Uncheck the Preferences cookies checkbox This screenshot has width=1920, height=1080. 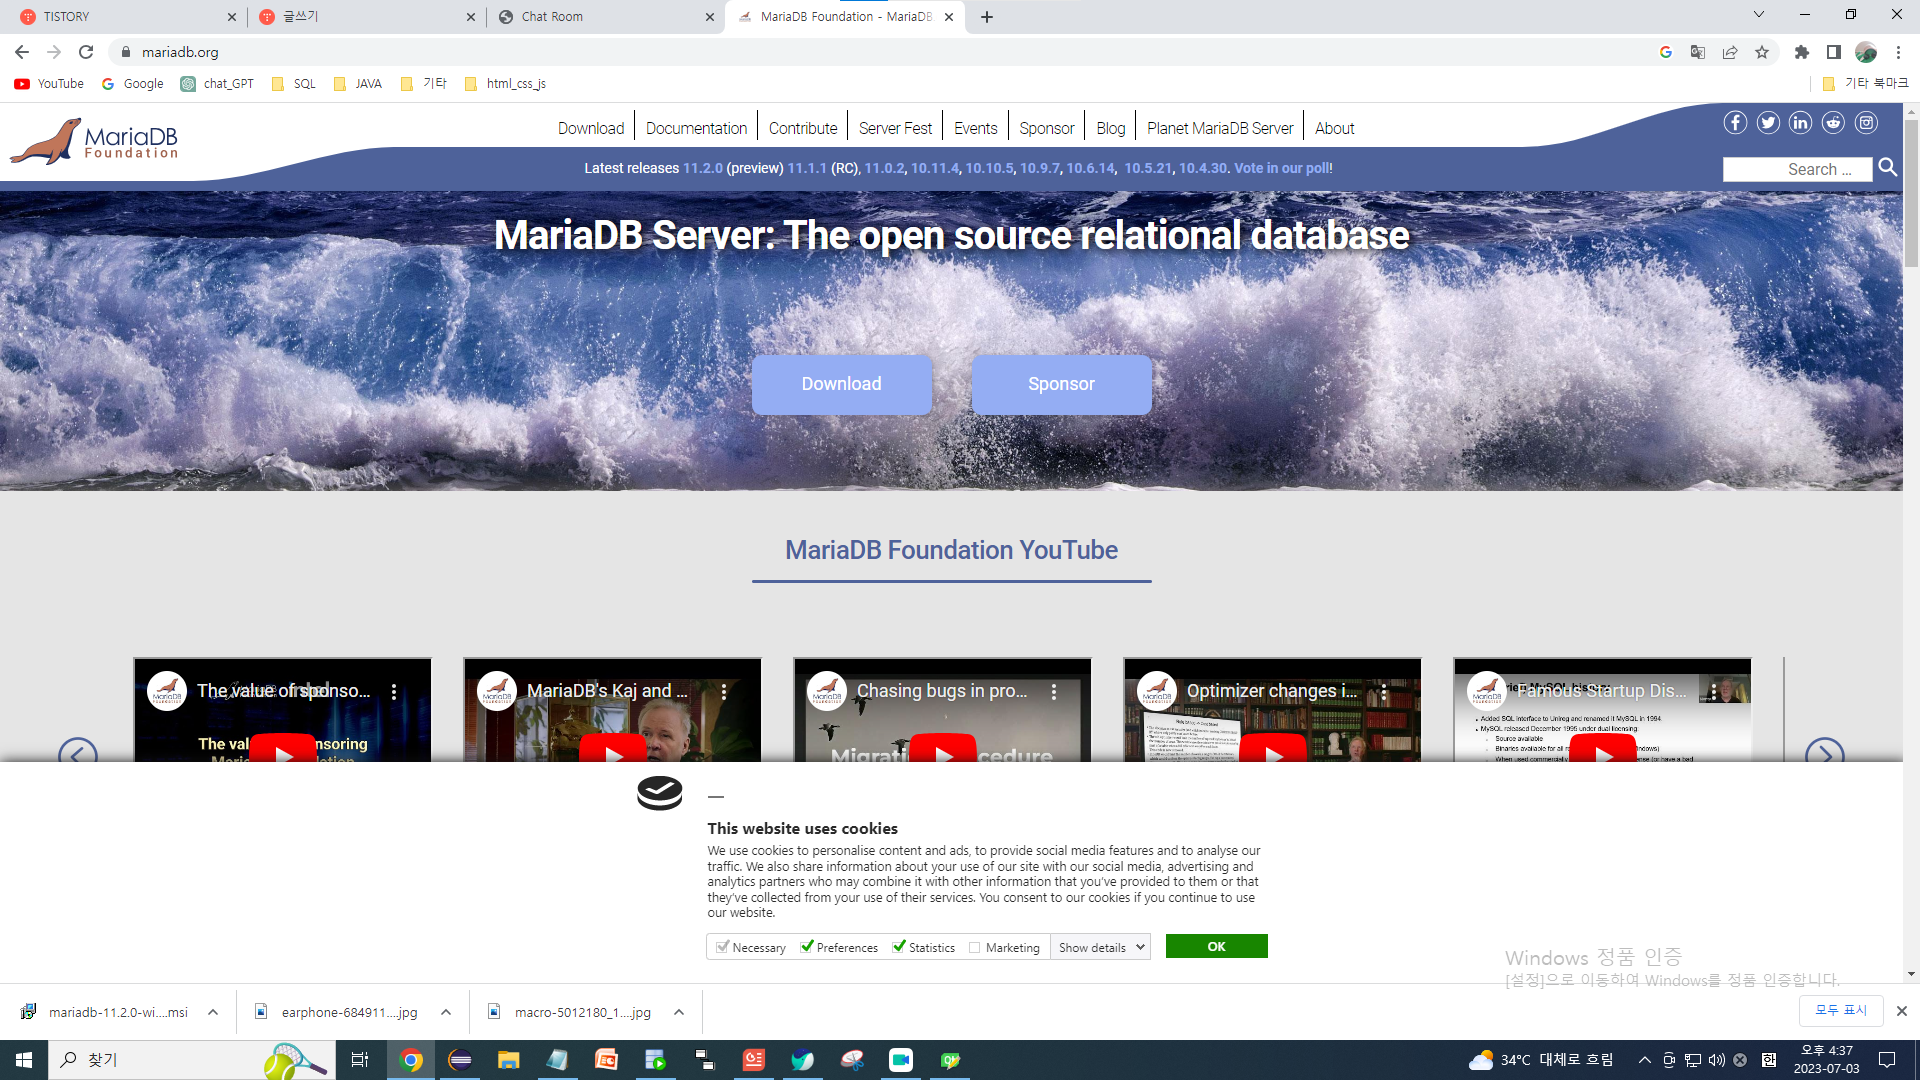(807, 947)
